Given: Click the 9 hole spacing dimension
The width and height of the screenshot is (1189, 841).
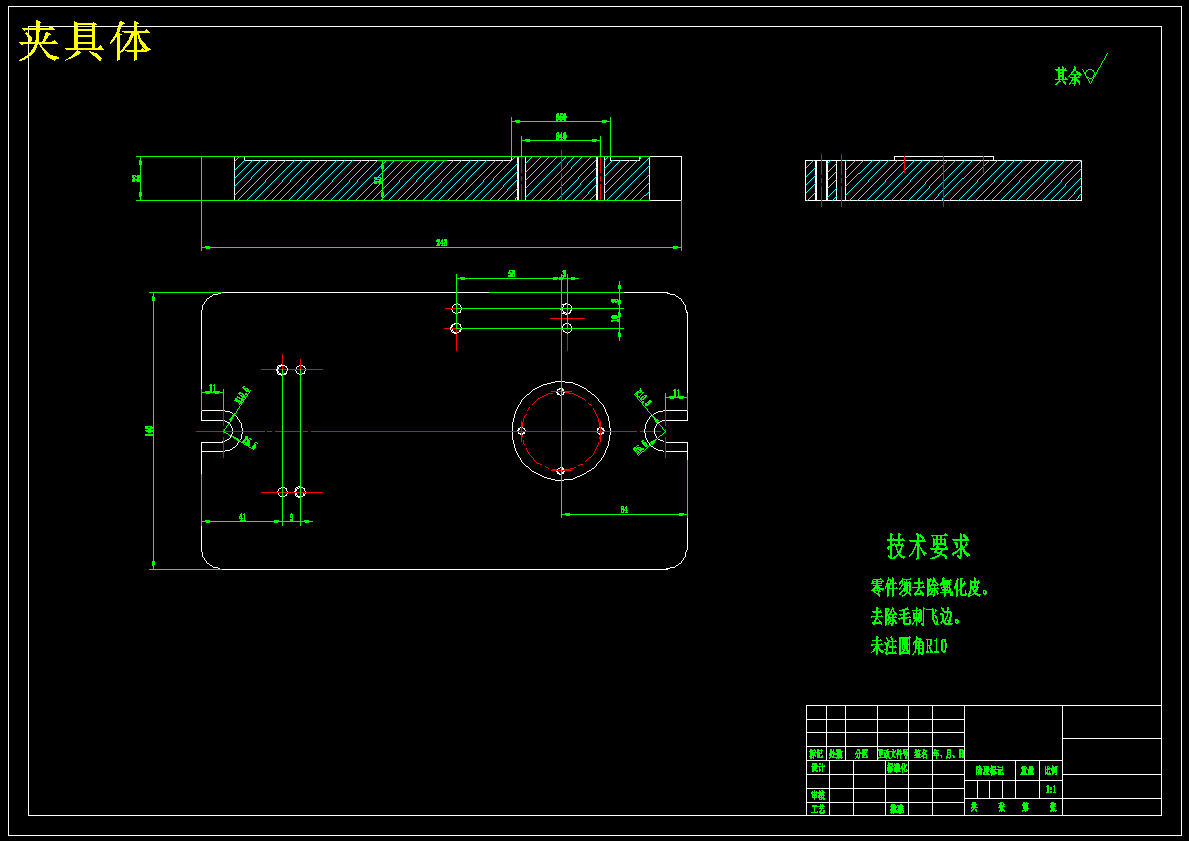Looking at the screenshot, I should (x=292, y=517).
